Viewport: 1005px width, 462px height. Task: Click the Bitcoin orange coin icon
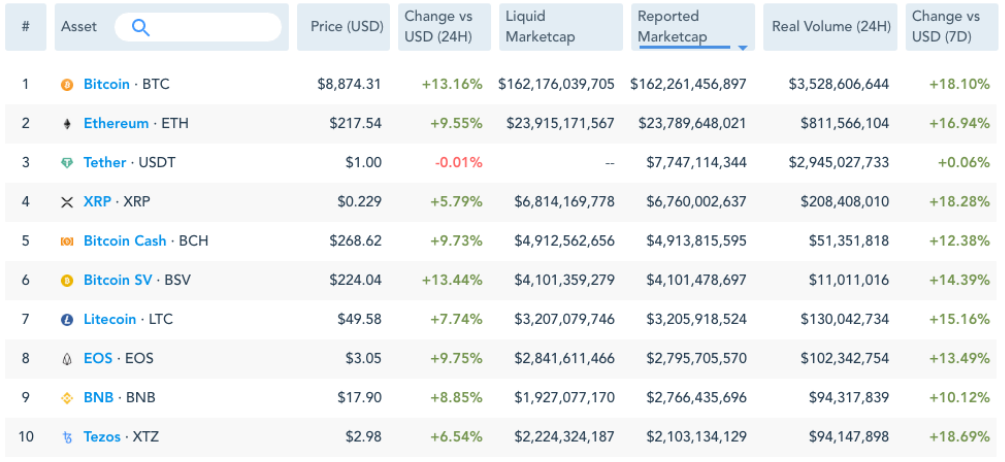click(x=67, y=85)
